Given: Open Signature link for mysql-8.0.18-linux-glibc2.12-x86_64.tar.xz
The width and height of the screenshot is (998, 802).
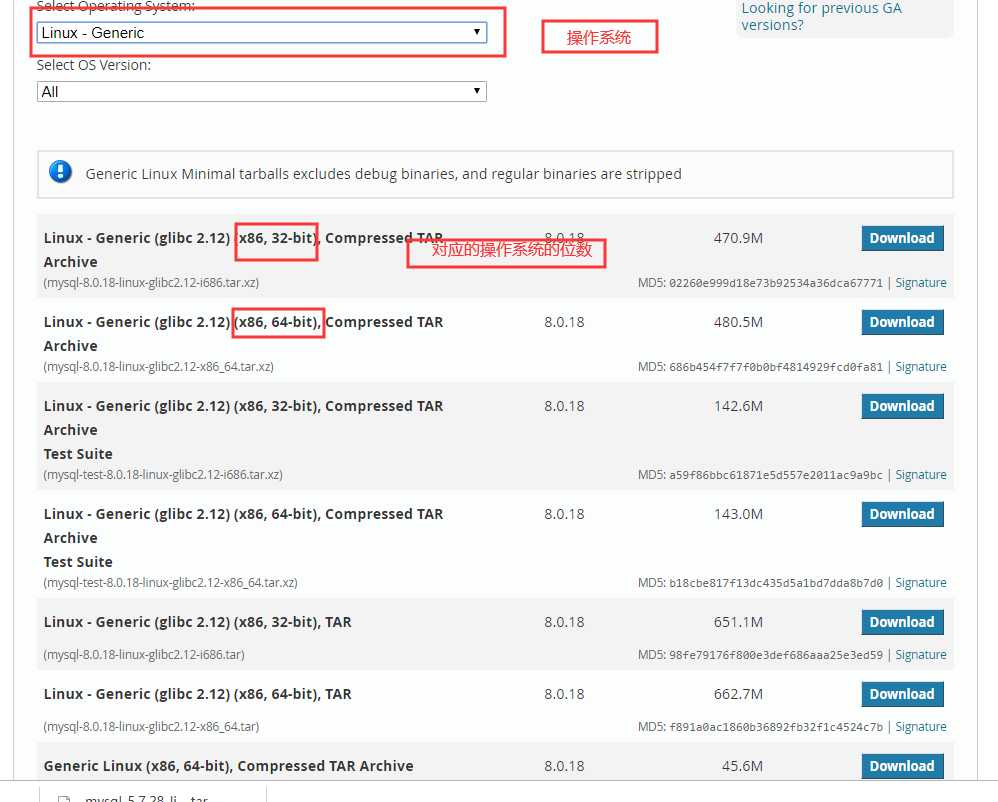Looking at the screenshot, I should (920, 367).
